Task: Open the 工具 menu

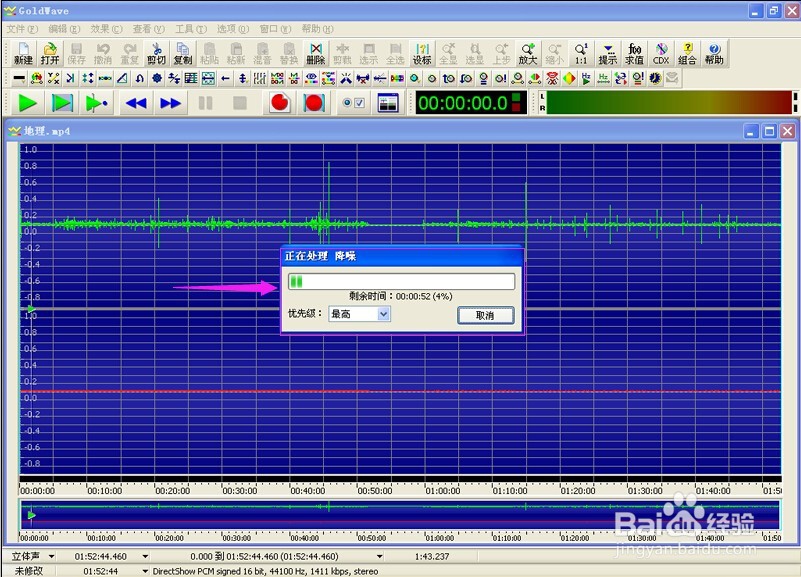Action: tap(191, 29)
